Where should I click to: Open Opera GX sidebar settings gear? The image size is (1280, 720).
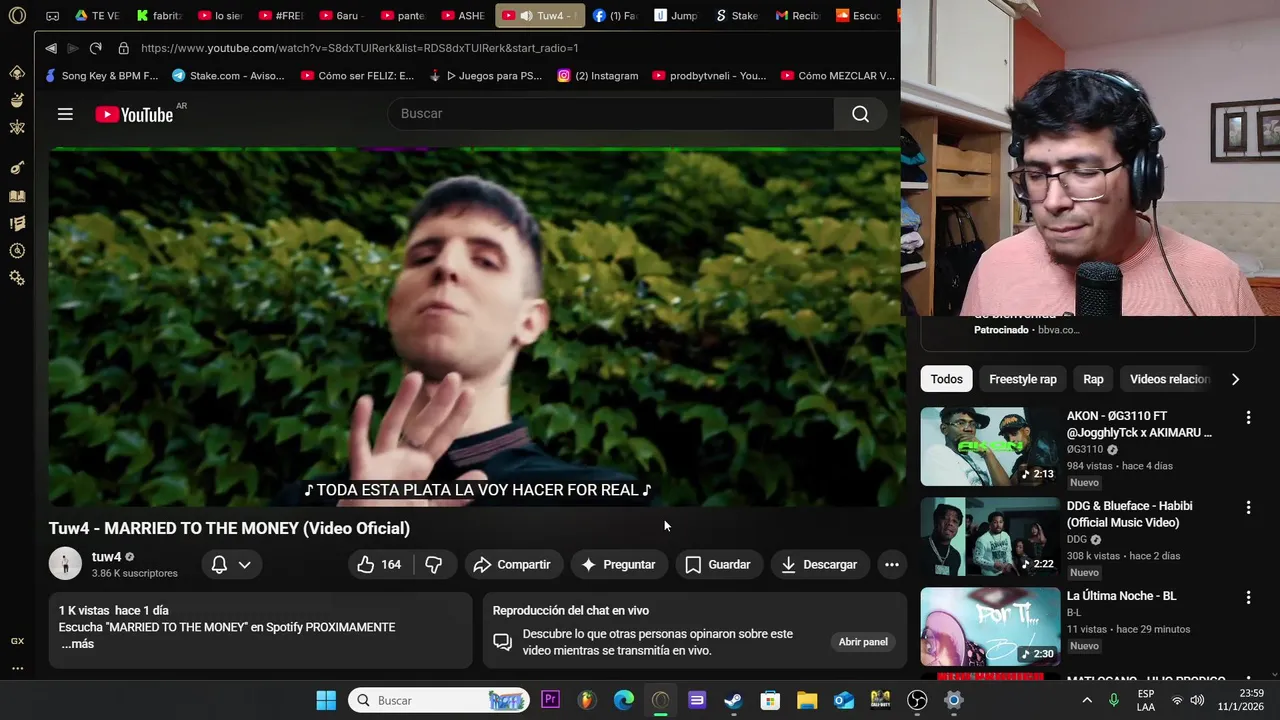(17, 278)
